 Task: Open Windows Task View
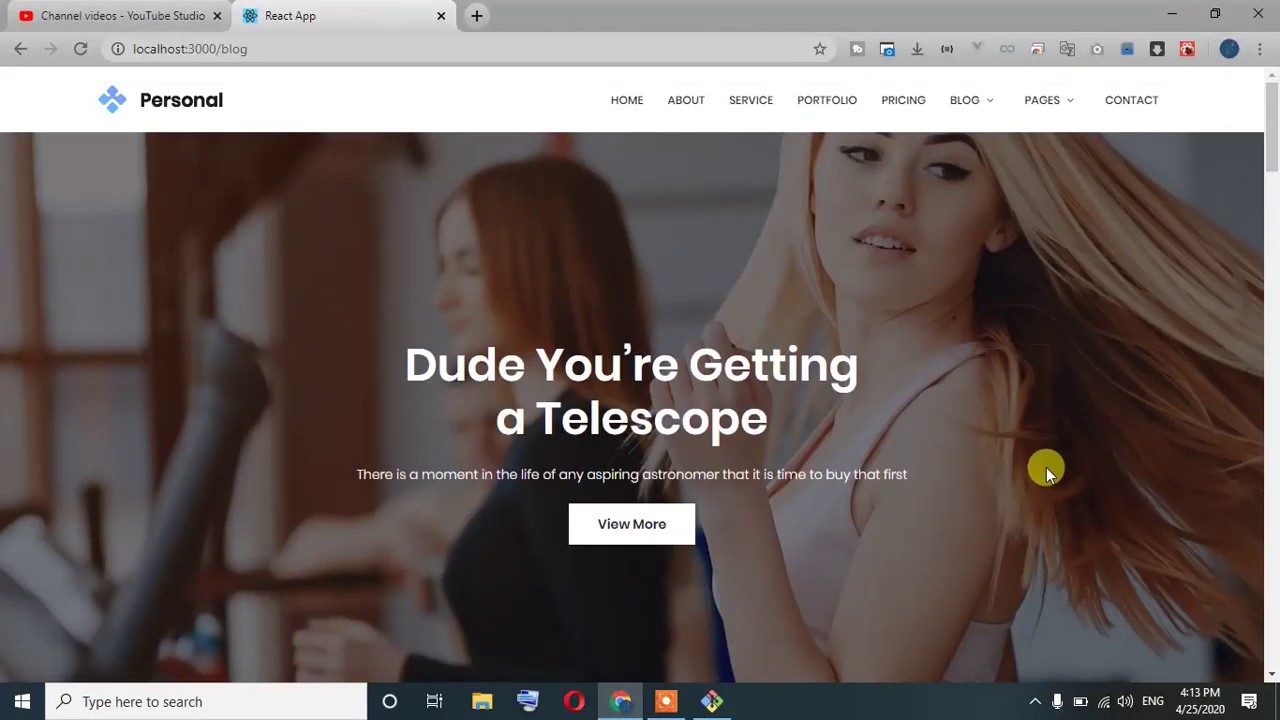[x=435, y=702]
